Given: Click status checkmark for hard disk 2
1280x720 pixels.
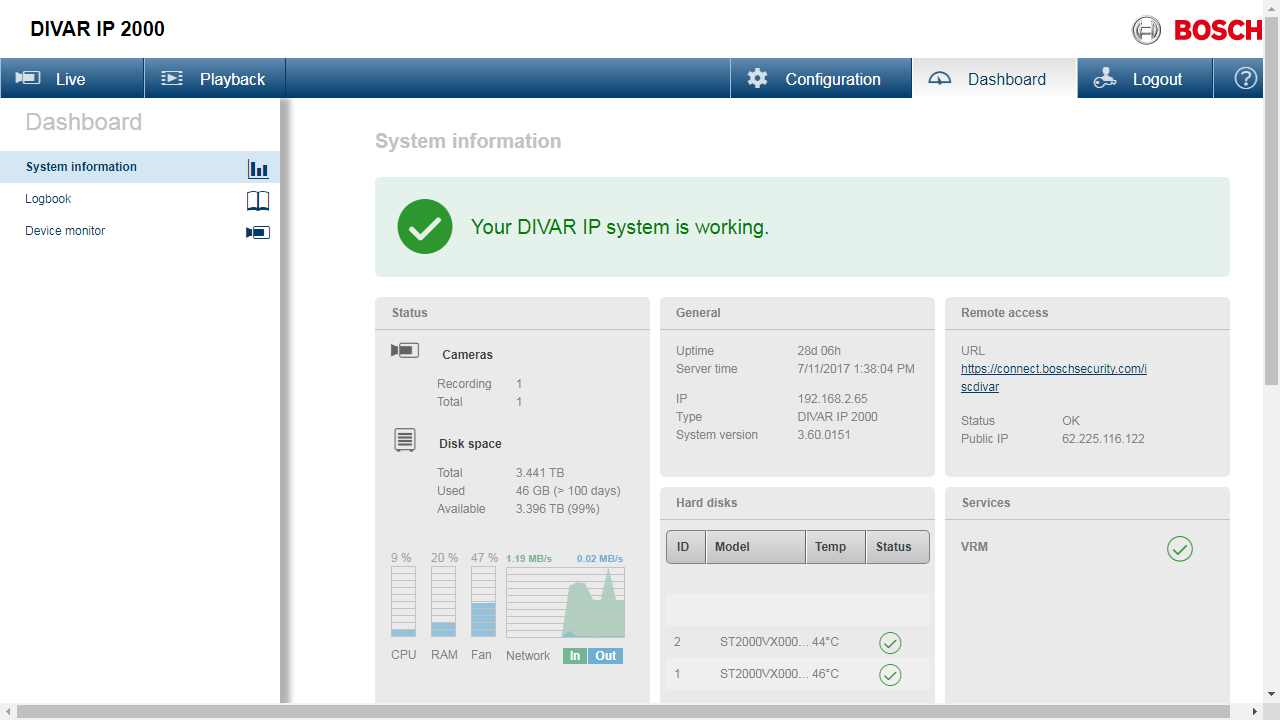Looking at the screenshot, I should tap(890, 642).
